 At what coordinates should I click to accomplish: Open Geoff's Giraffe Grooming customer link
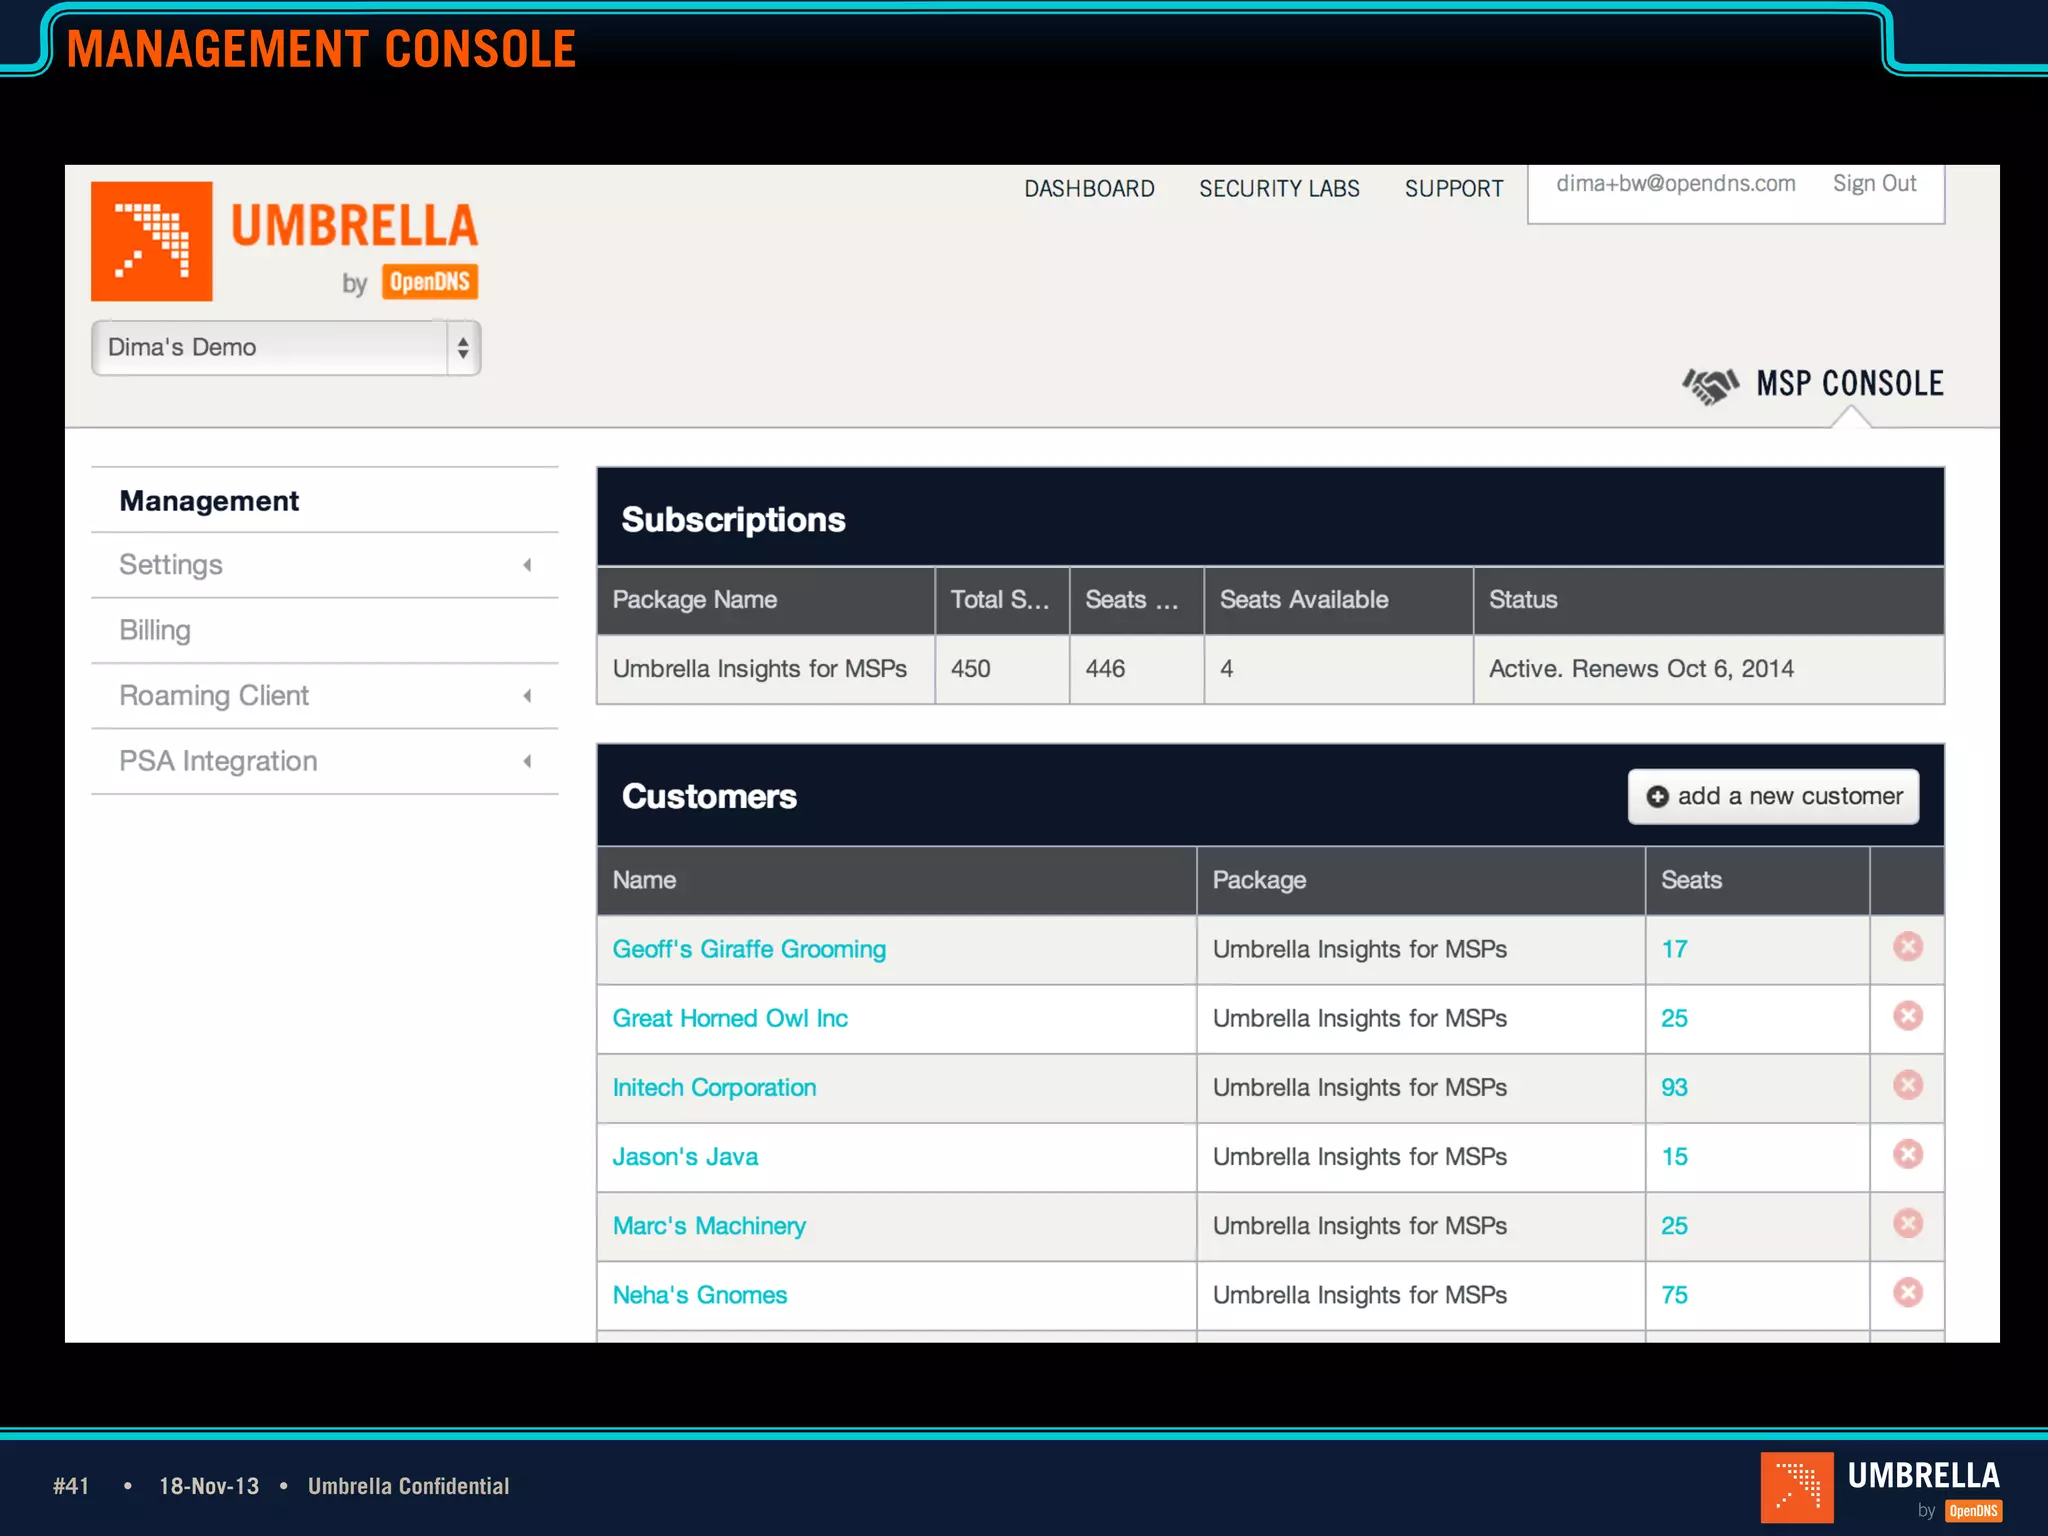749,949
